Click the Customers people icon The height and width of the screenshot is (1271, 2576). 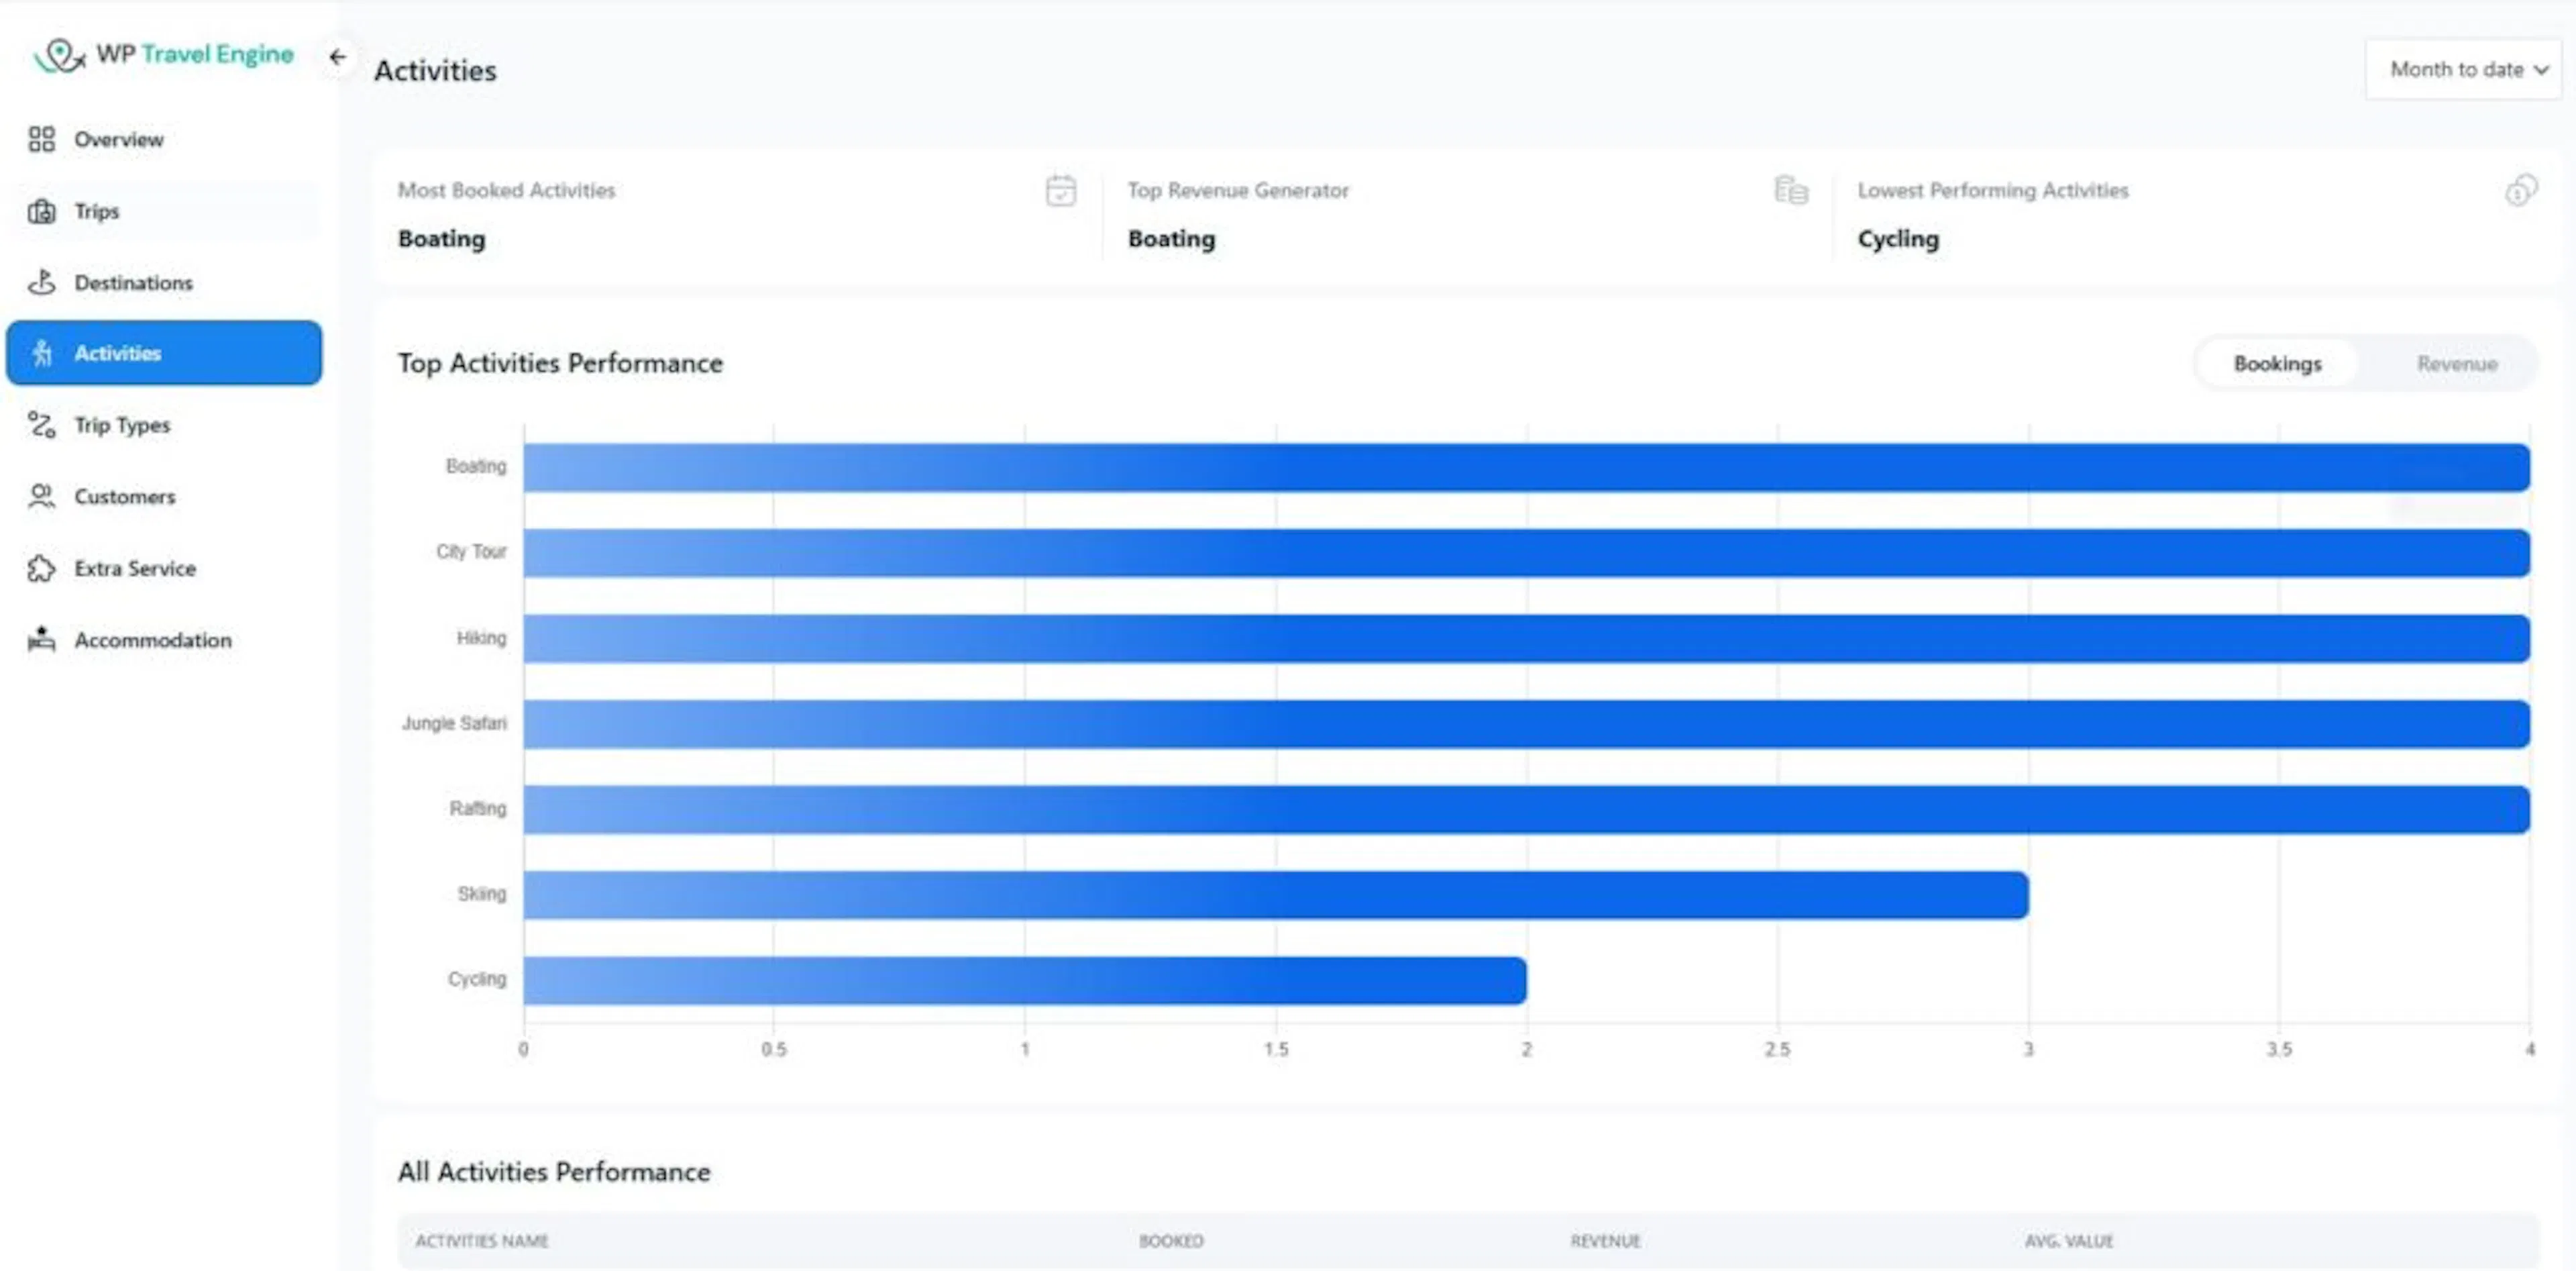coord(41,496)
